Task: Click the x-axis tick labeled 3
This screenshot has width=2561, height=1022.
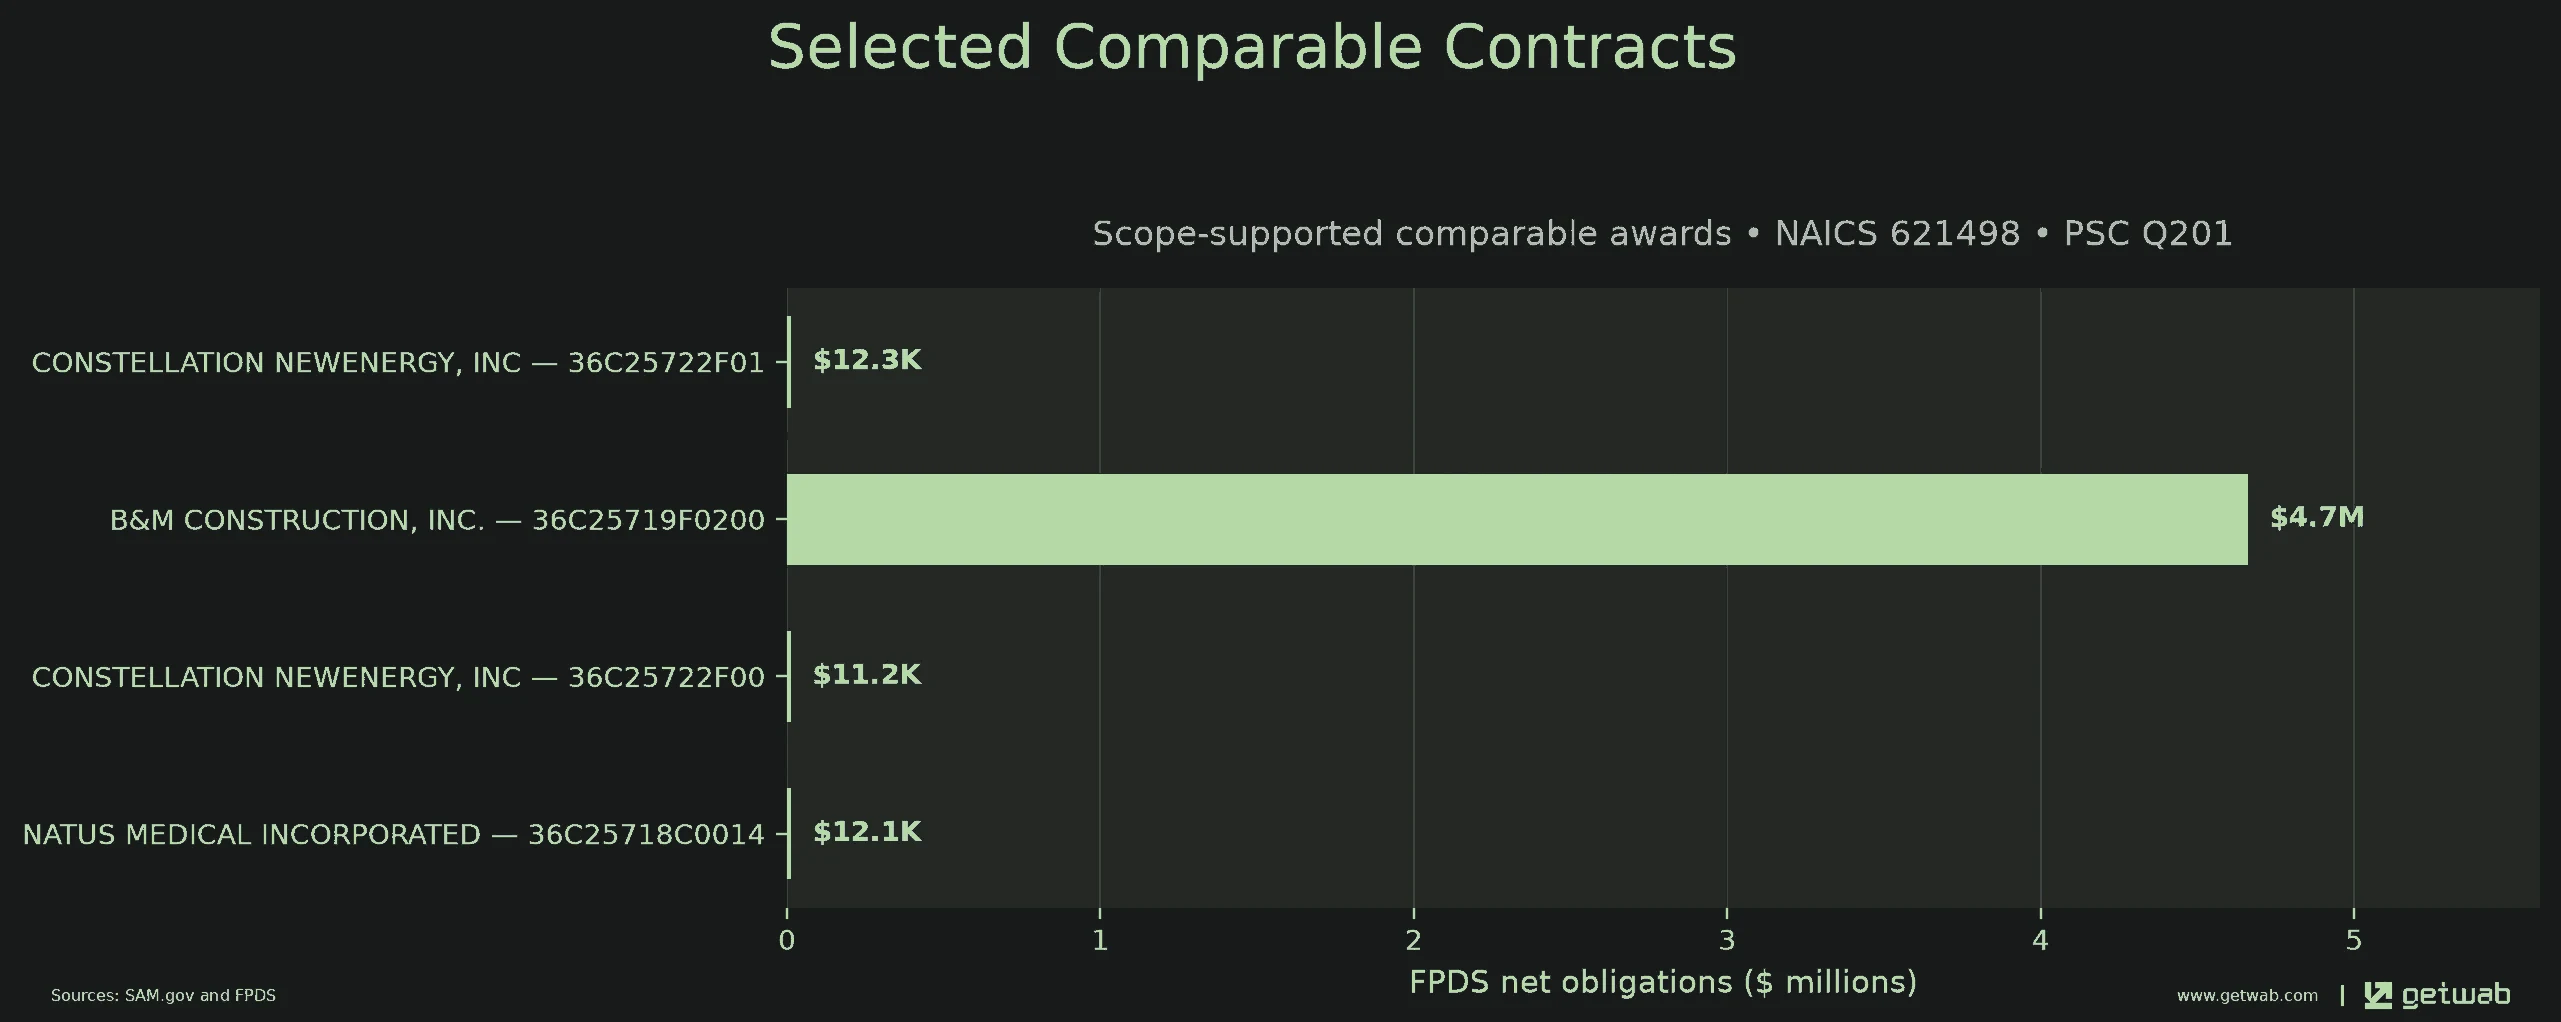Action: 1727,941
